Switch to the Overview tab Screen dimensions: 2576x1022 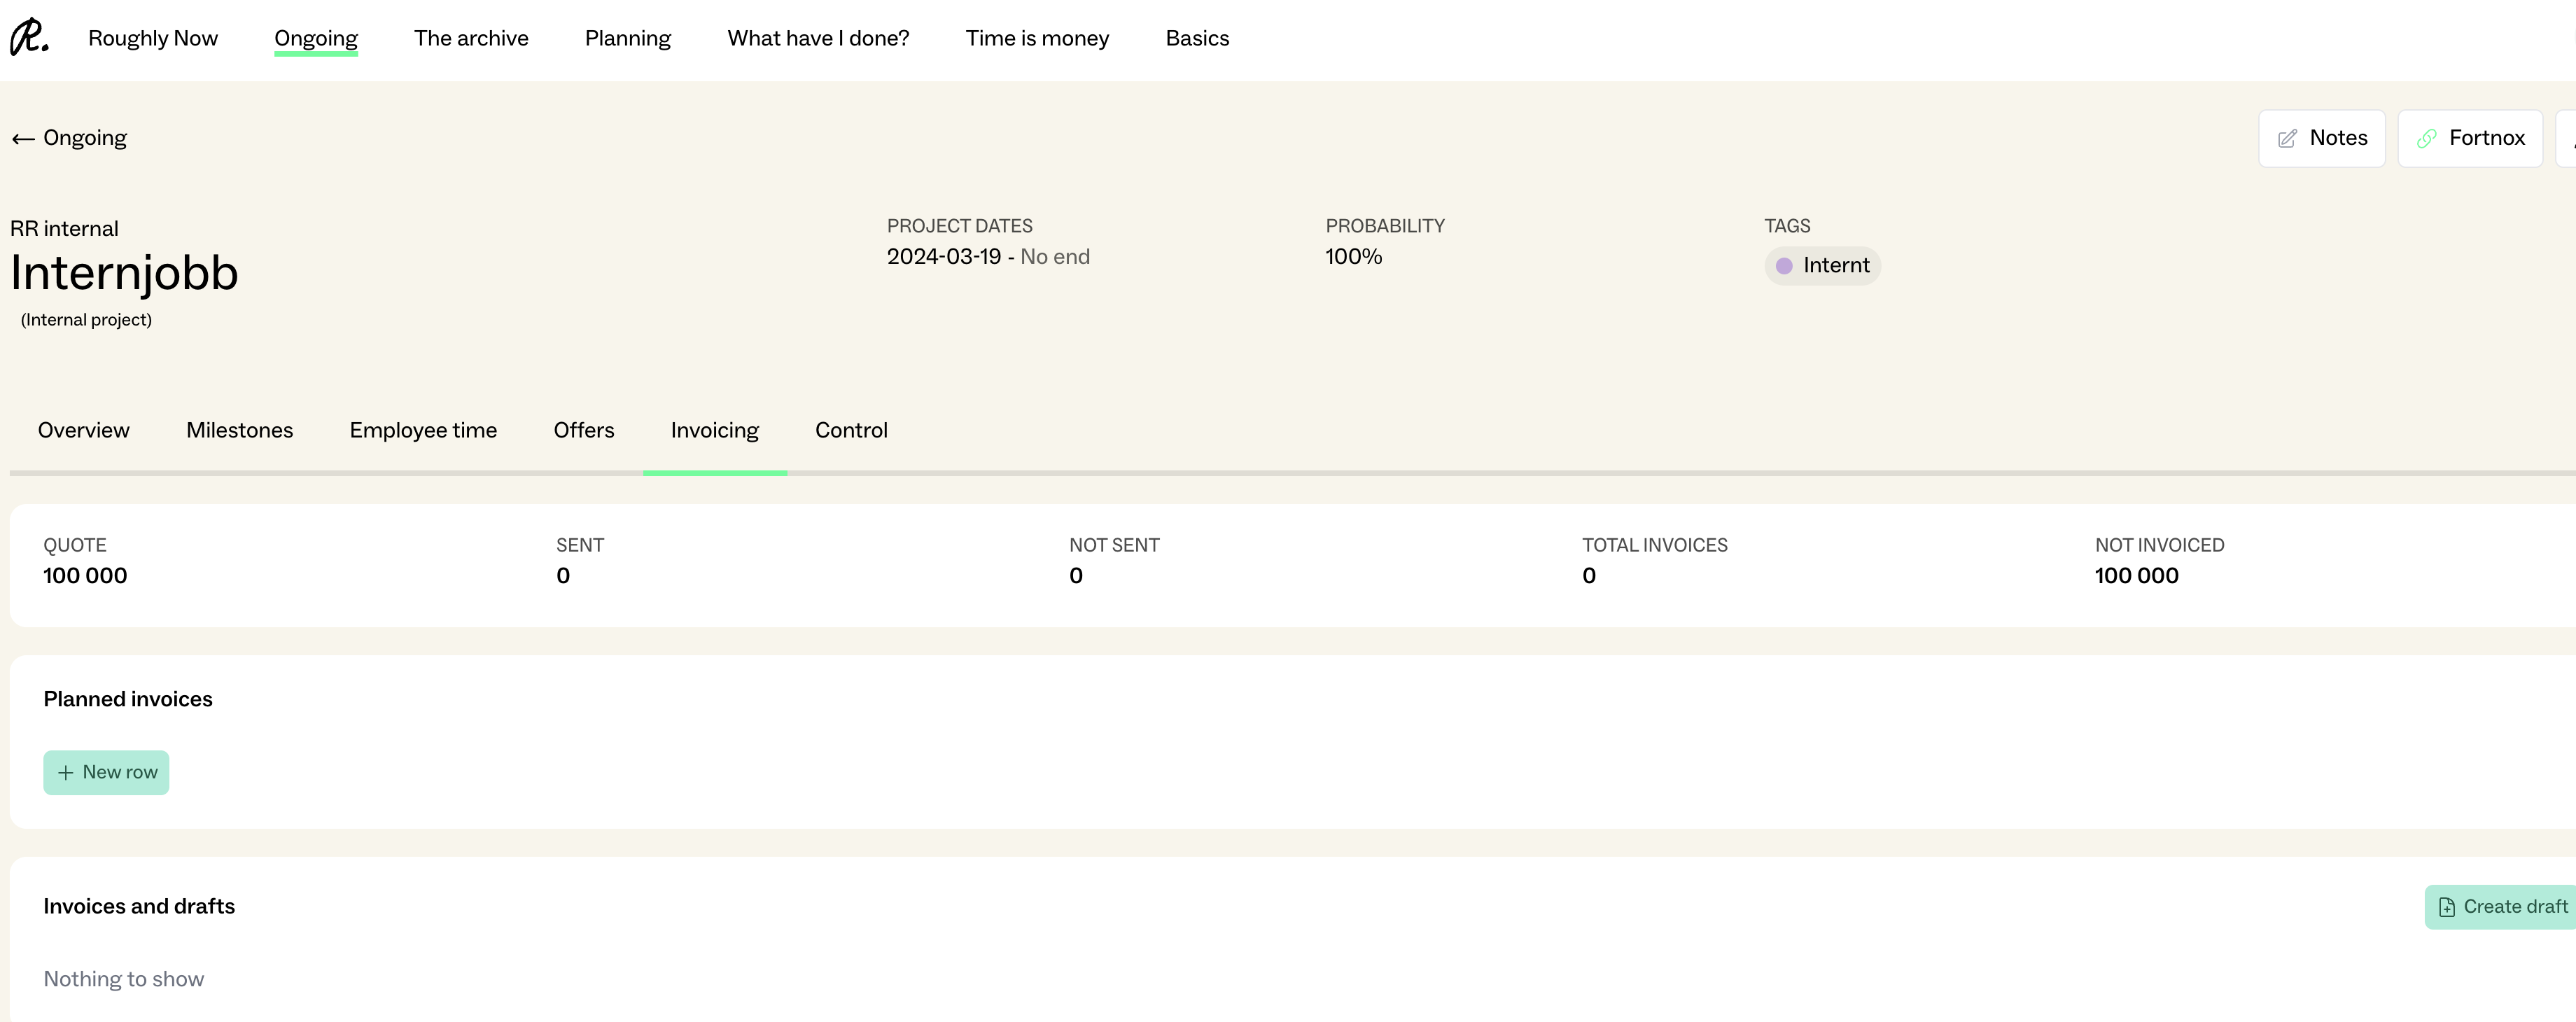point(84,430)
